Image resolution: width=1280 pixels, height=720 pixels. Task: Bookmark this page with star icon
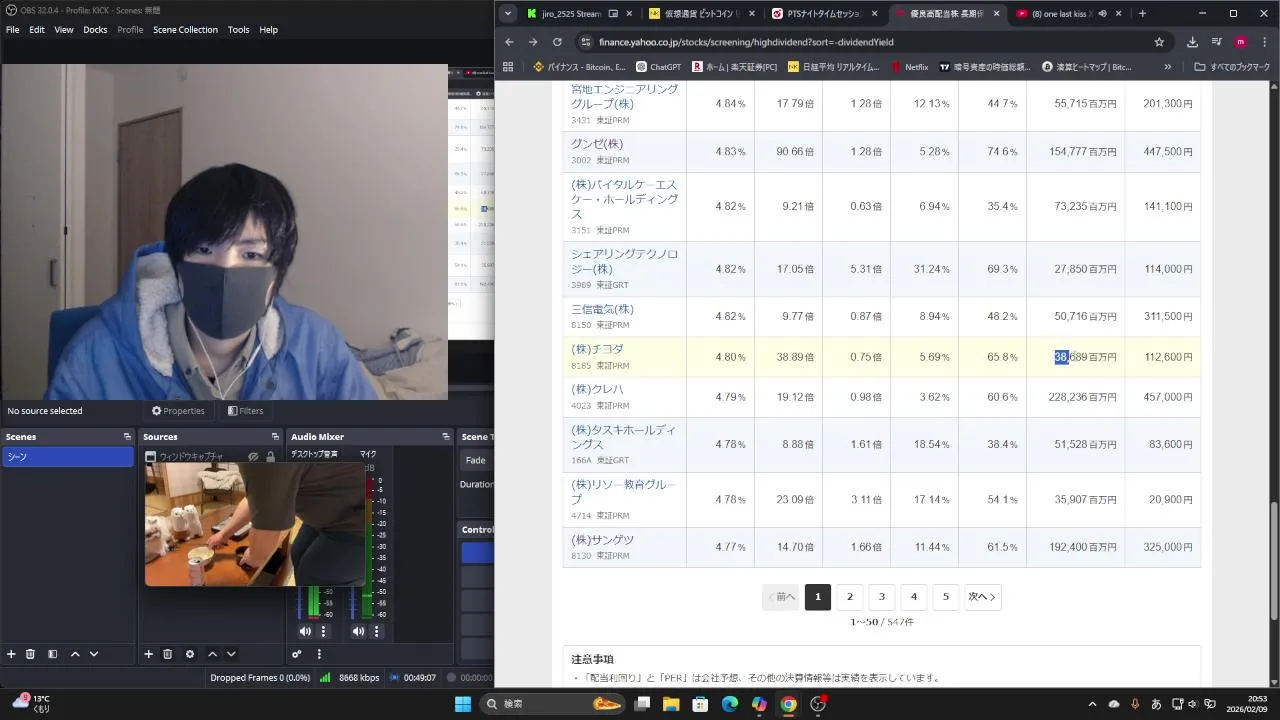click(1159, 42)
